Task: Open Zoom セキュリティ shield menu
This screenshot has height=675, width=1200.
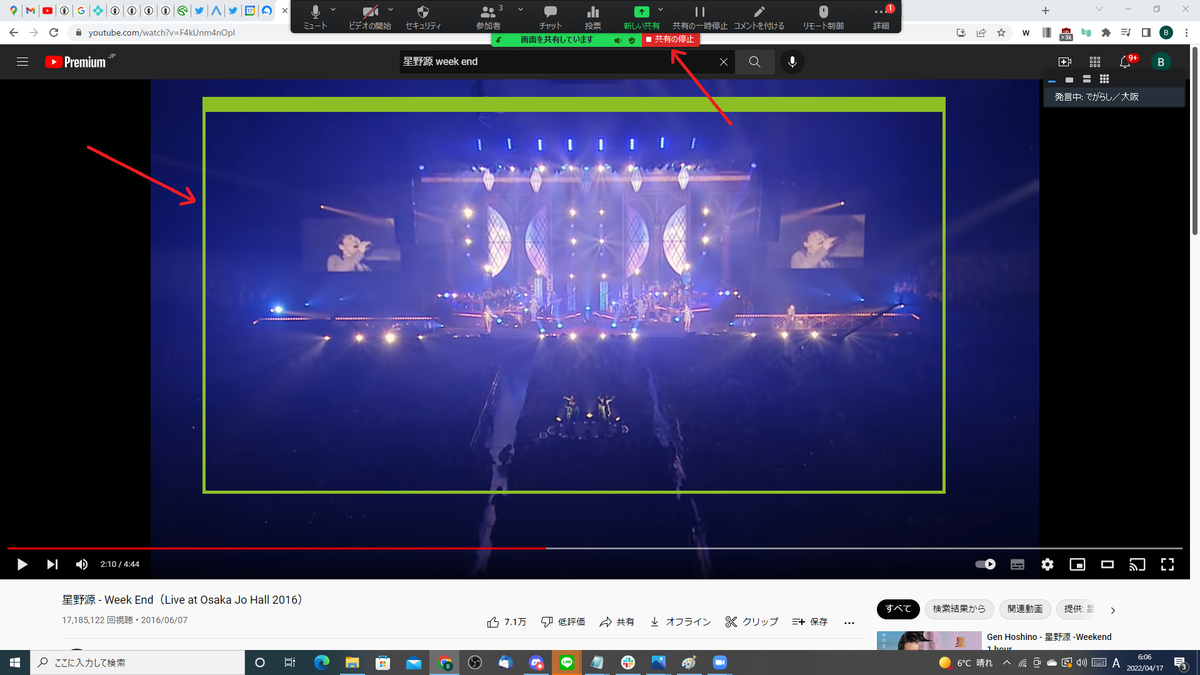Action: (423, 16)
